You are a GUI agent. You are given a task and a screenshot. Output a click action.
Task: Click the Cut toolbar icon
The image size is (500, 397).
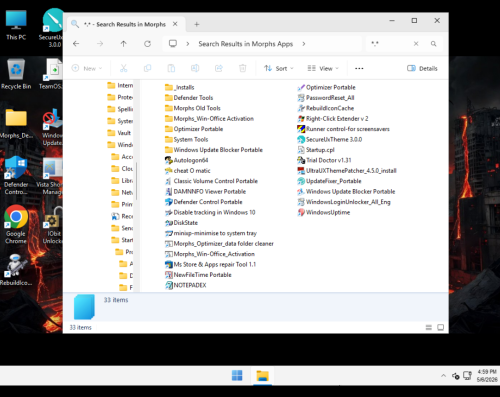(x=124, y=68)
